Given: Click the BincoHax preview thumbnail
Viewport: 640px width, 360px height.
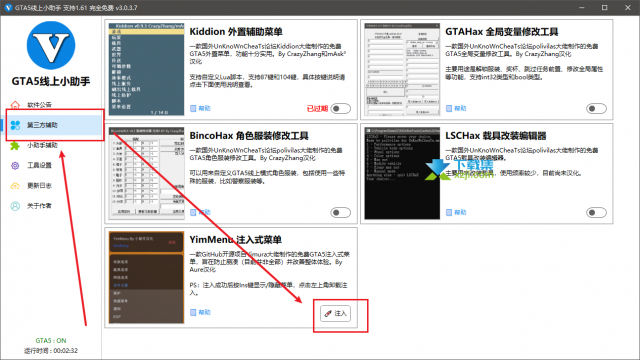Looking at the screenshot, I should click(x=147, y=173).
